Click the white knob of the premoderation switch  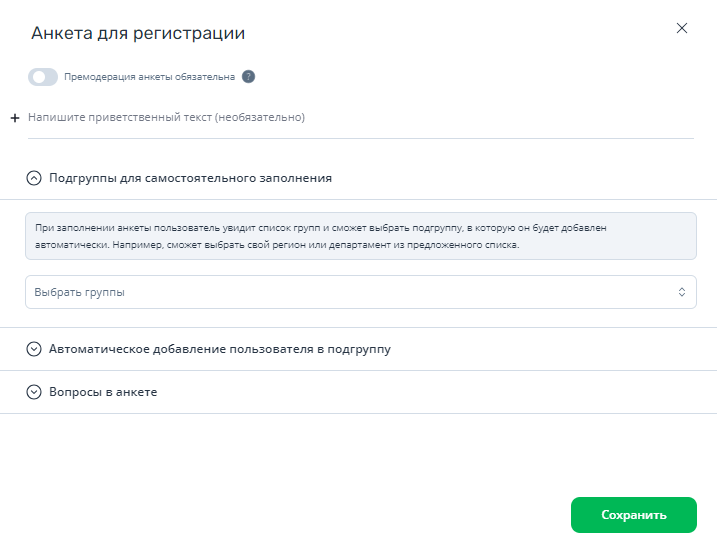tap(39, 77)
